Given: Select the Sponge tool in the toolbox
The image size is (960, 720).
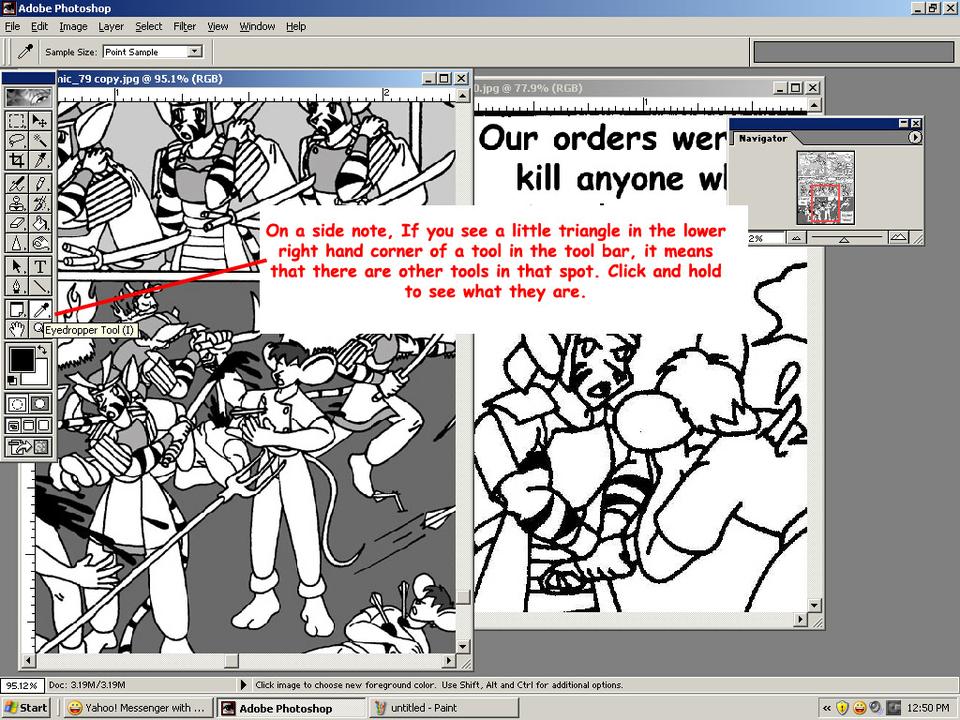Looking at the screenshot, I should click(40, 244).
